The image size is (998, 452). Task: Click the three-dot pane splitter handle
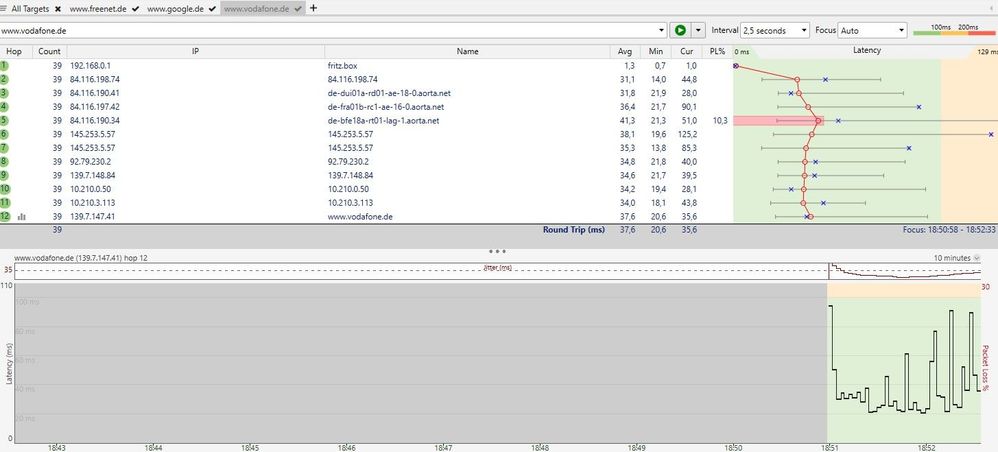(497, 251)
